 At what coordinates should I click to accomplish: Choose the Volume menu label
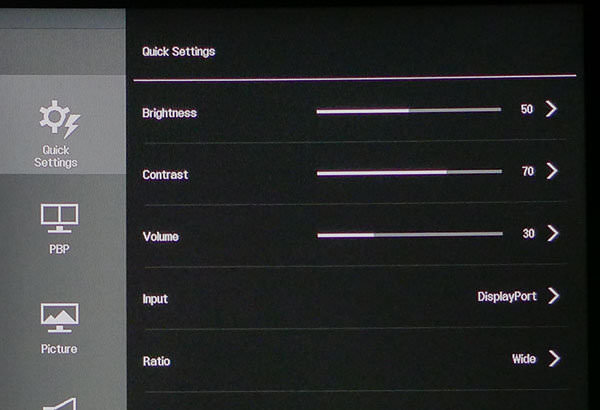pos(162,237)
